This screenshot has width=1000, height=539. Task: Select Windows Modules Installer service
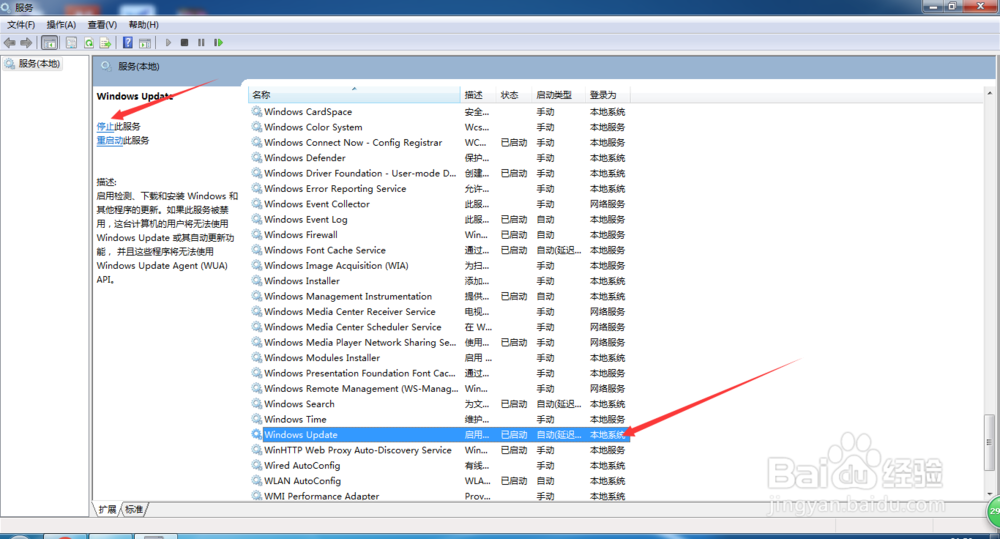coord(439,358)
